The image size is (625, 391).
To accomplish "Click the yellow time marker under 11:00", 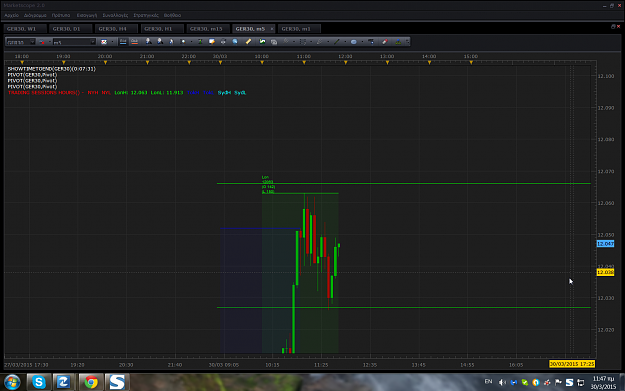I will (304, 63).
